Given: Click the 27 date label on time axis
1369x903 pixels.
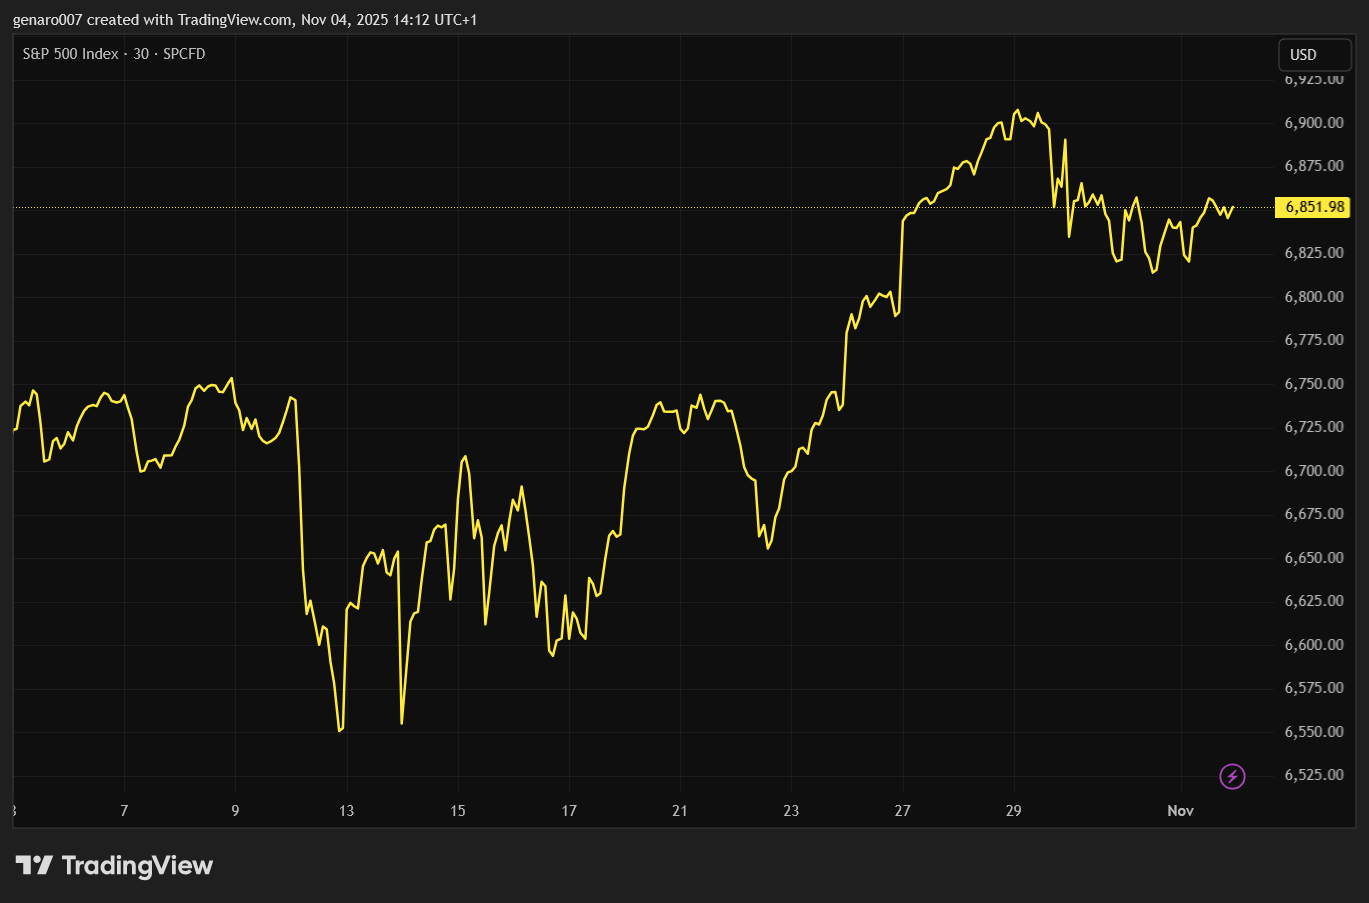Looking at the screenshot, I should click(x=902, y=811).
